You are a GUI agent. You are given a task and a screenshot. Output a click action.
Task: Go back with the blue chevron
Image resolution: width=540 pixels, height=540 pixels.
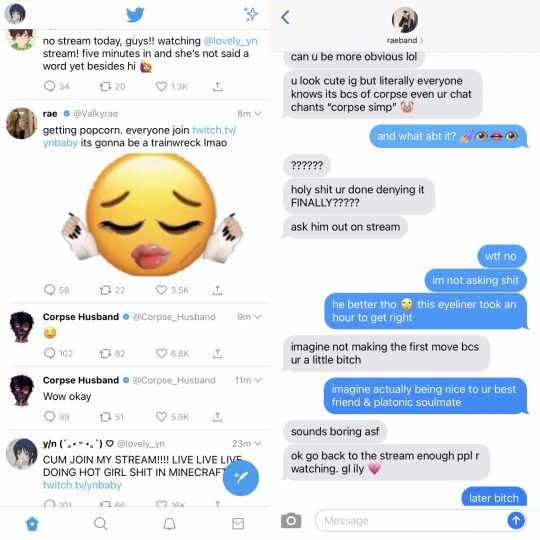point(285,17)
